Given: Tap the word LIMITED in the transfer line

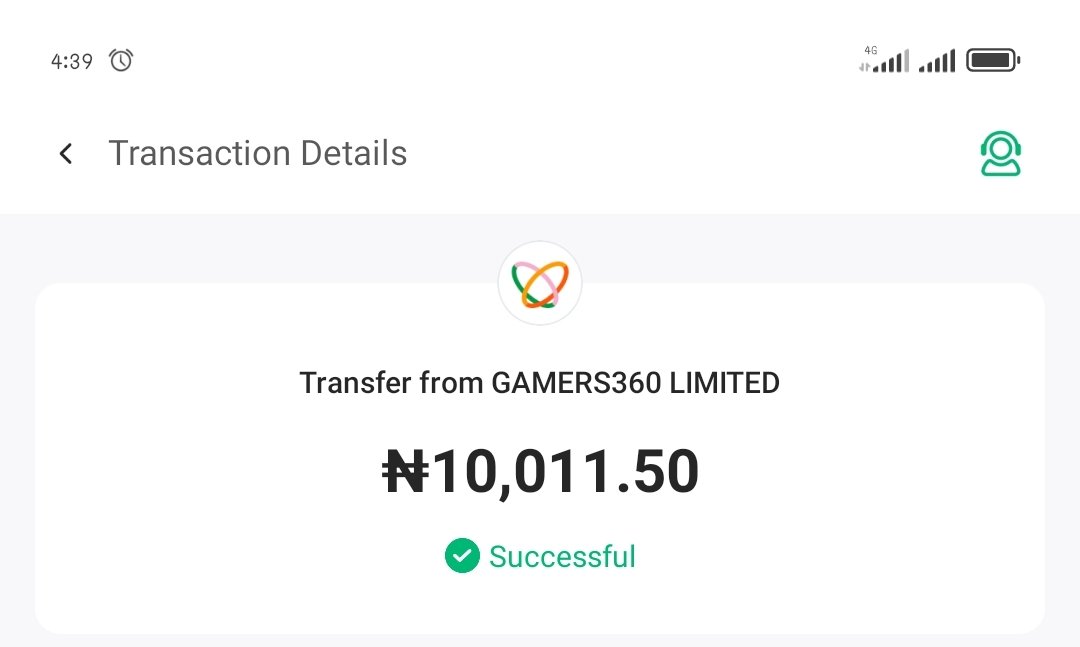Looking at the screenshot, I should pyautogui.click(x=725, y=383).
